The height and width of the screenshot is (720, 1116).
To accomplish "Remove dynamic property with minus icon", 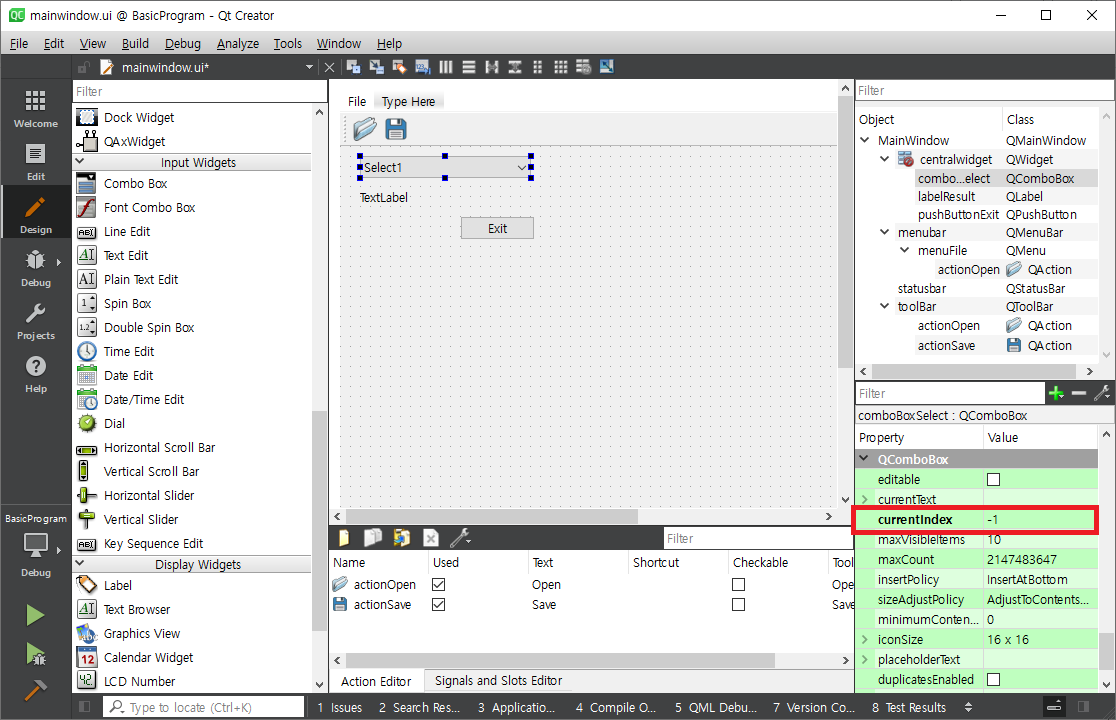I will point(1079,393).
